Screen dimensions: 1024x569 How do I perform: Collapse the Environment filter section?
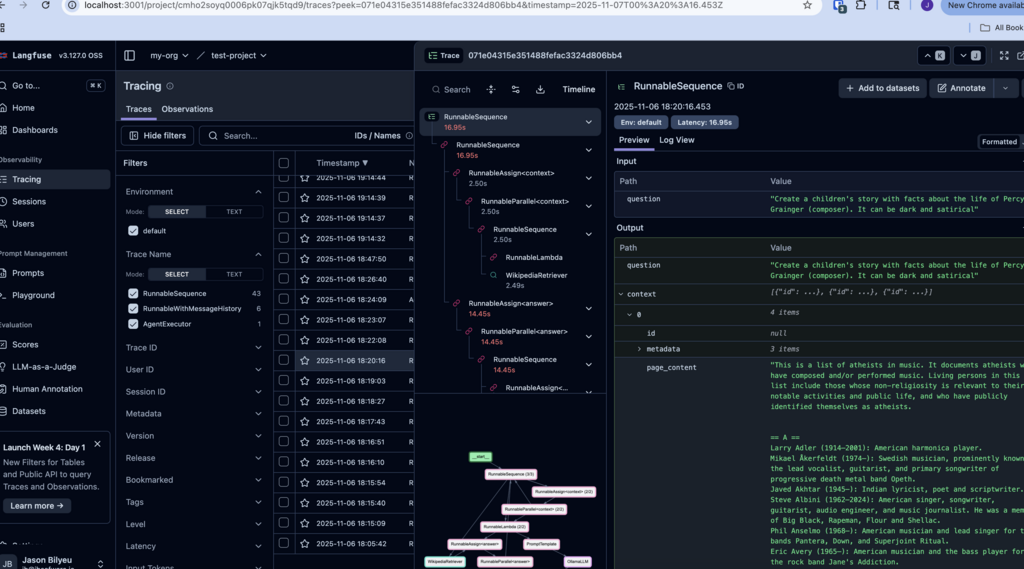pyautogui.click(x=258, y=192)
